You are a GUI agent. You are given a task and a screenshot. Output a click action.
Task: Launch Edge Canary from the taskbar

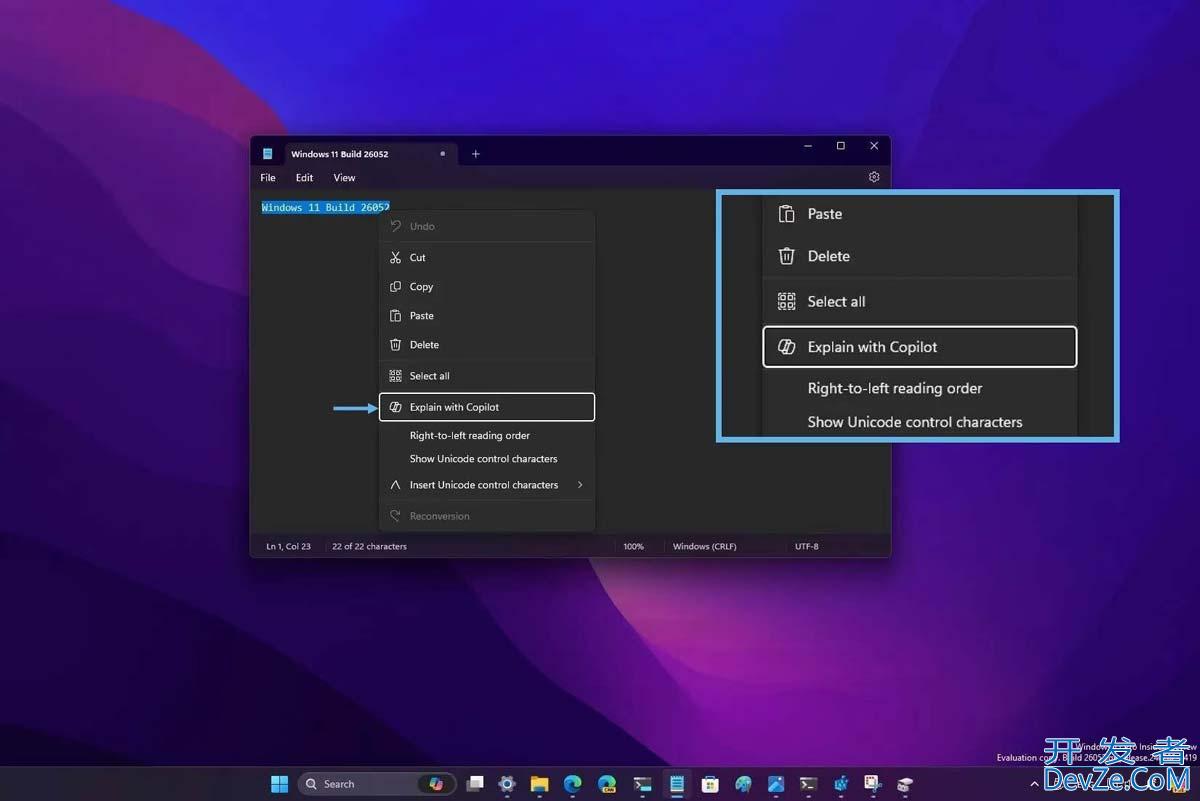[607, 784]
